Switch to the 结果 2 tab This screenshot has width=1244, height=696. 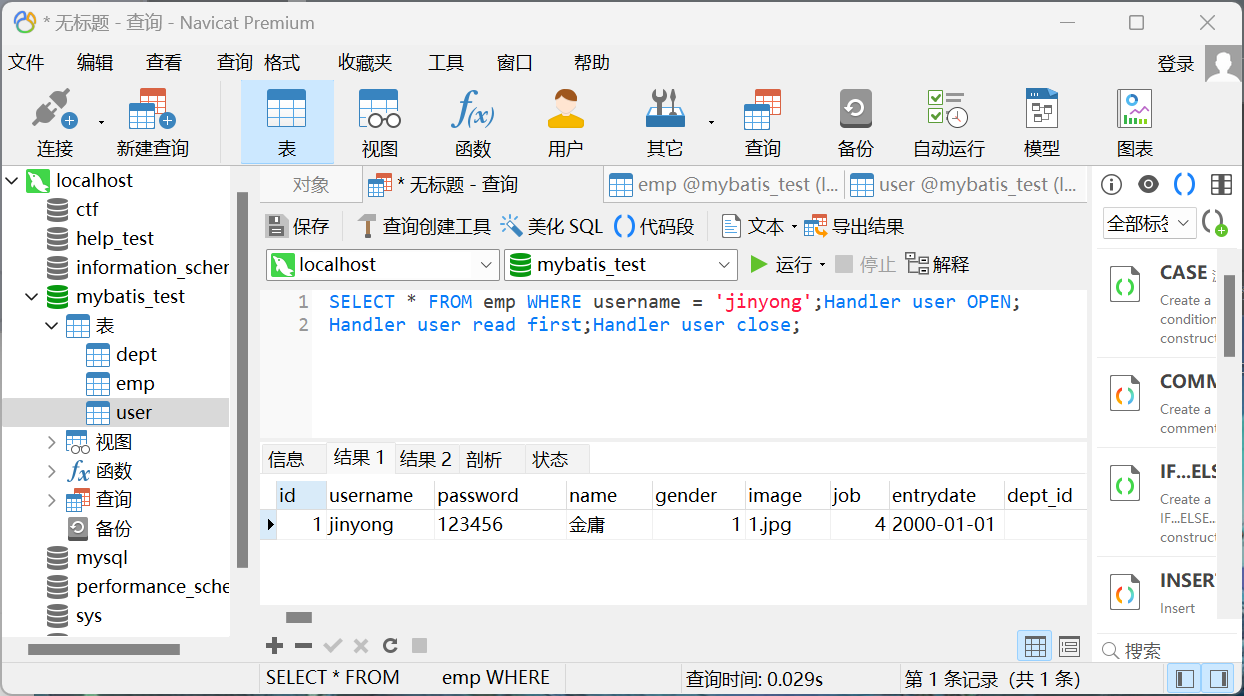426,459
